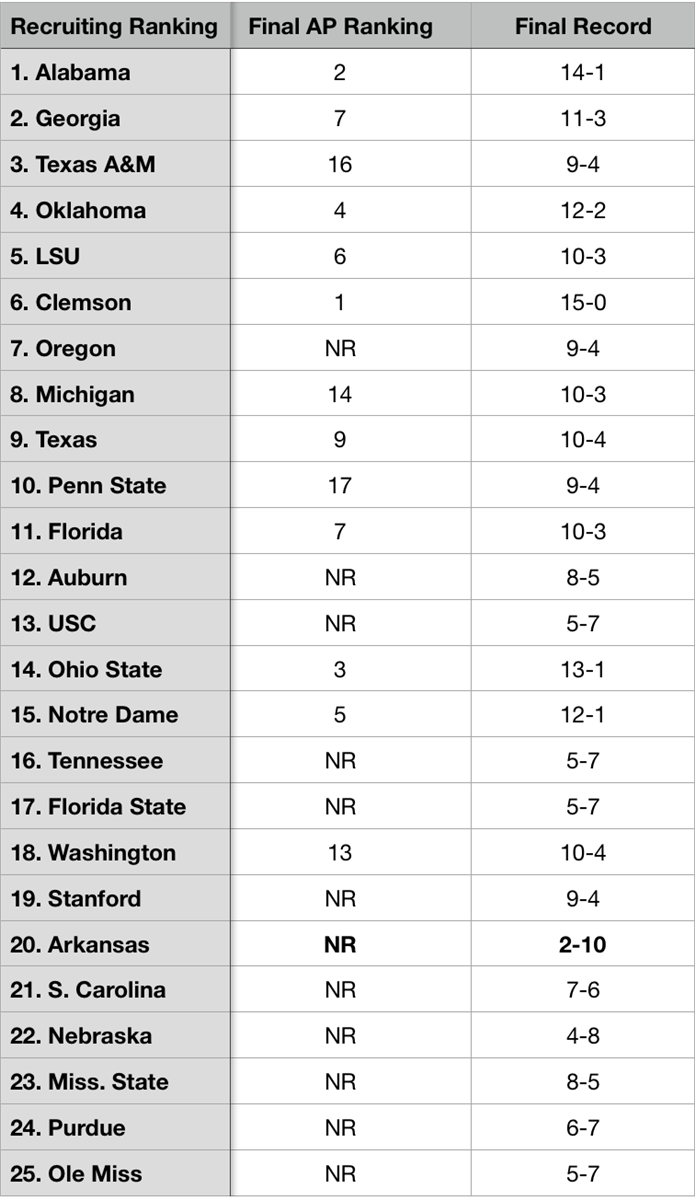The height and width of the screenshot is (1200, 695).
Task: Click Purdue's 6-7 final record cell
Action: point(583,1128)
